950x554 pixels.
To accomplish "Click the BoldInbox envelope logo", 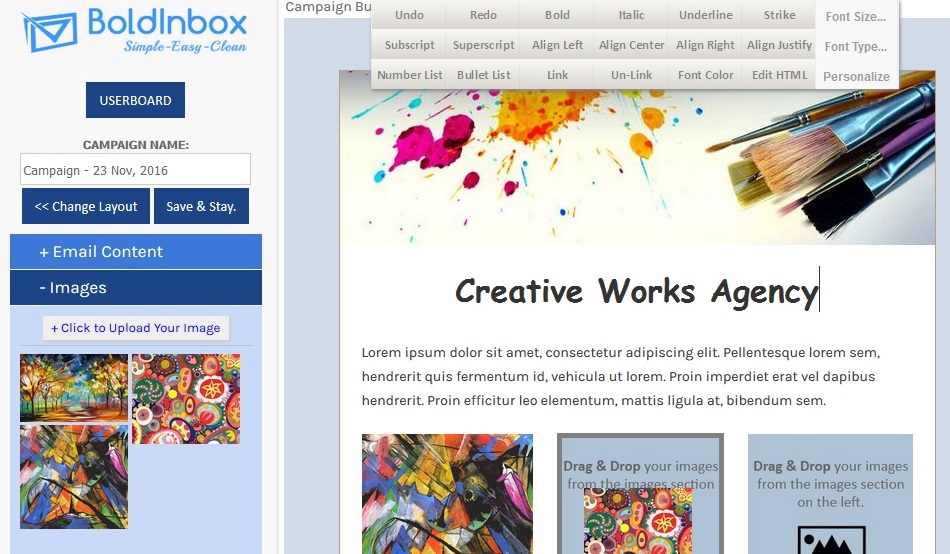I will [49, 32].
